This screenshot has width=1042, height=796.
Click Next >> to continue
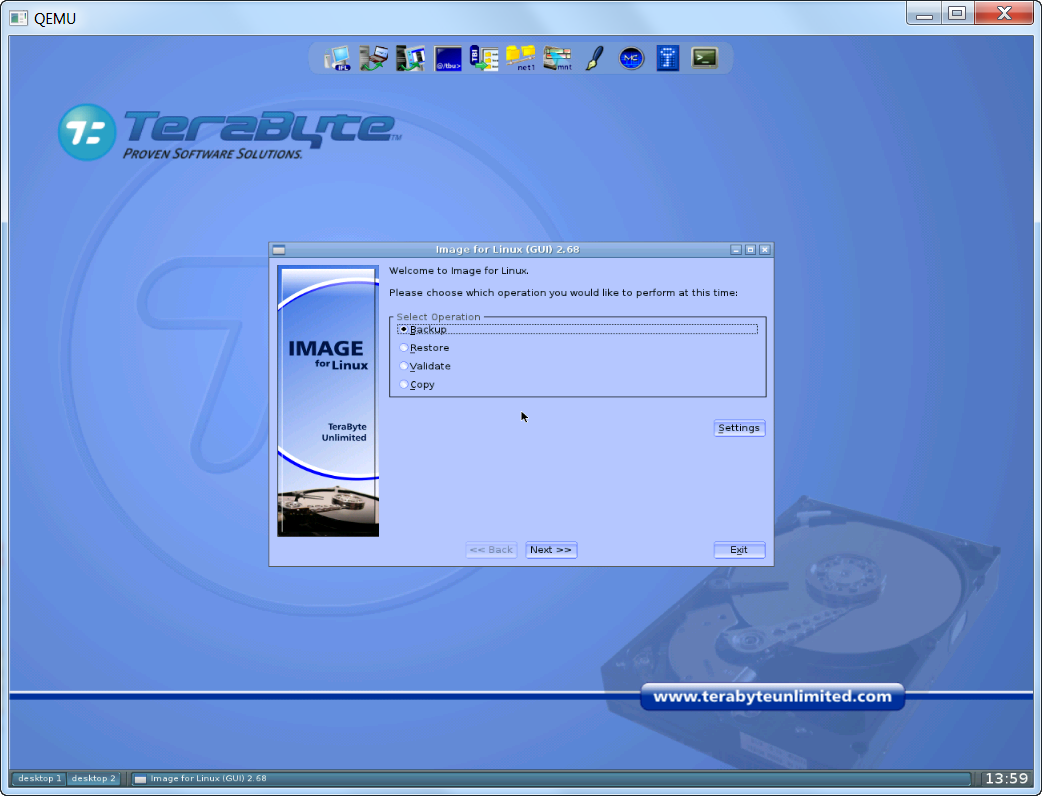(x=551, y=550)
